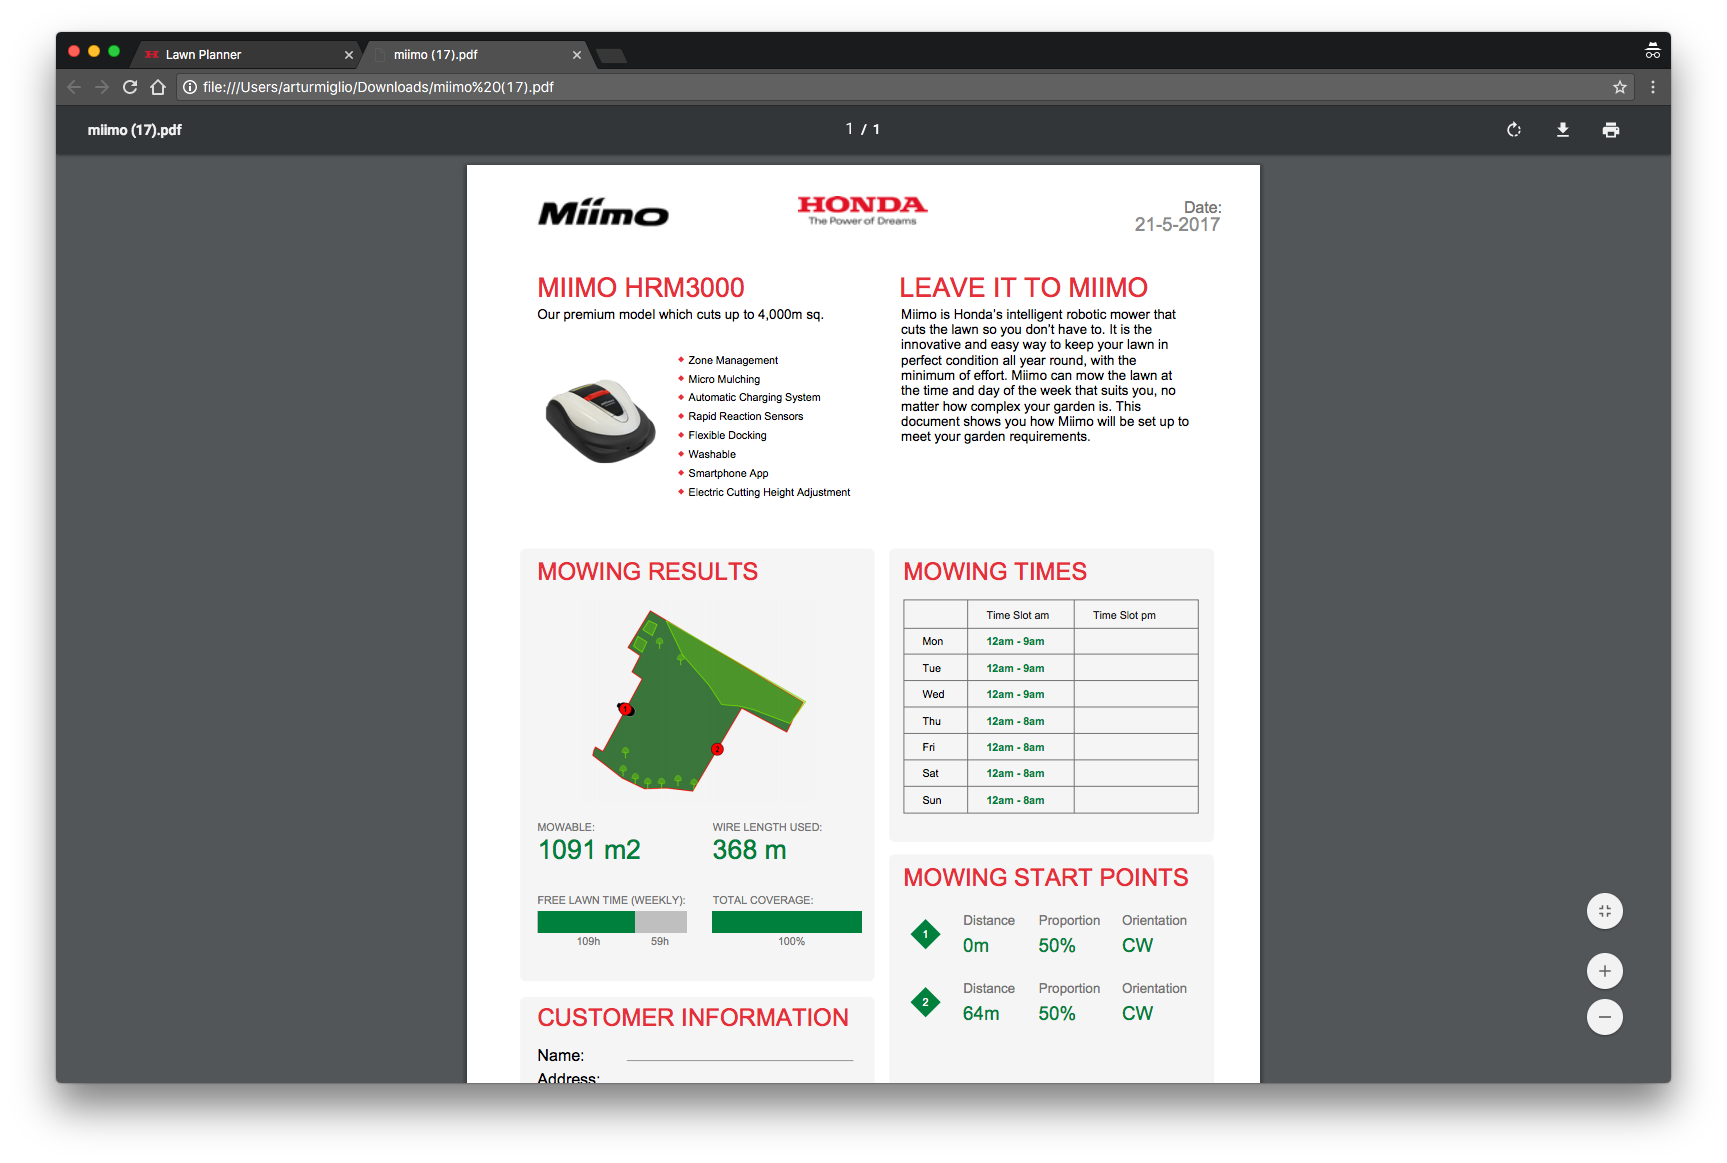Reload the current page

pos(130,87)
